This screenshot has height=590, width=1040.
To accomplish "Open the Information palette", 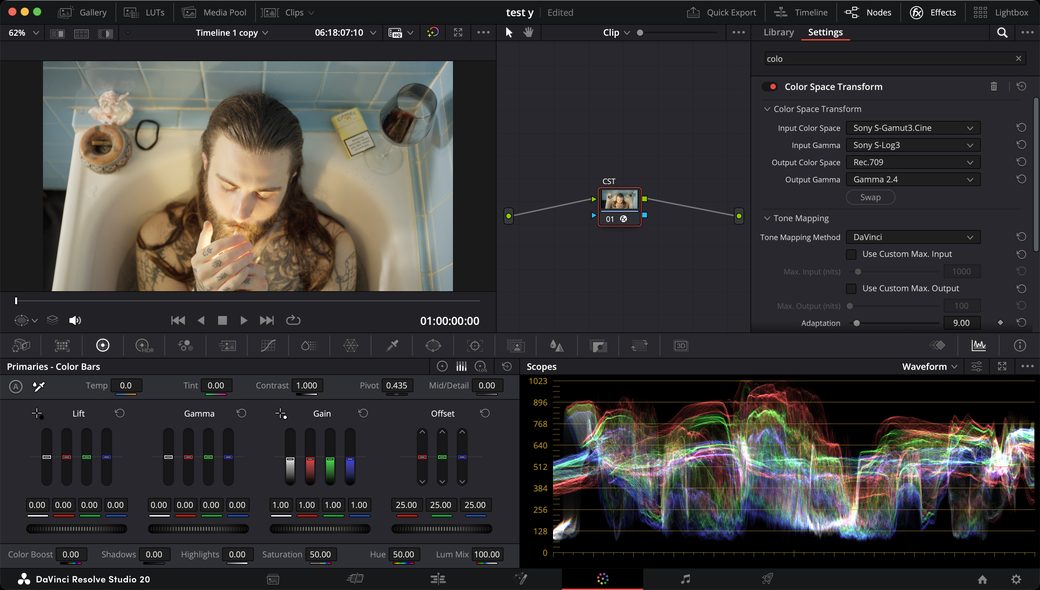I will tap(1019, 345).
